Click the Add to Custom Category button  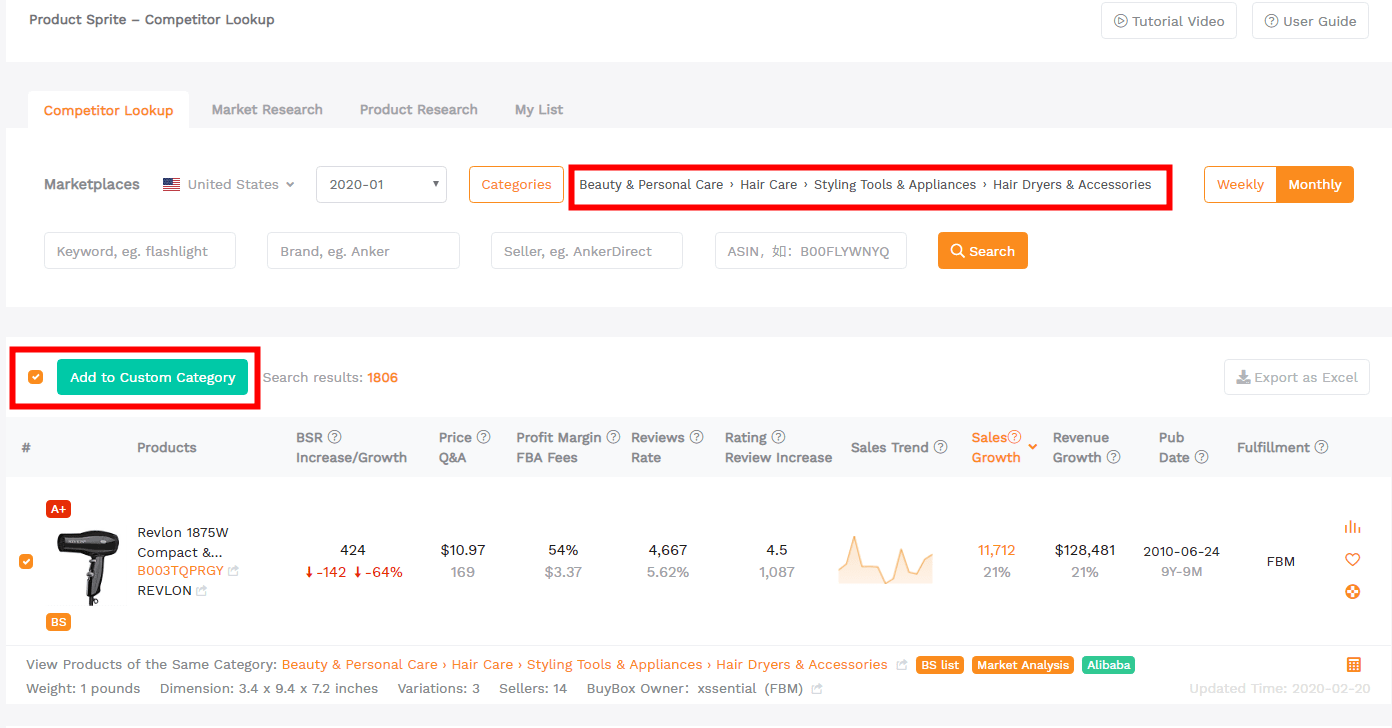(x=152, y=377)
